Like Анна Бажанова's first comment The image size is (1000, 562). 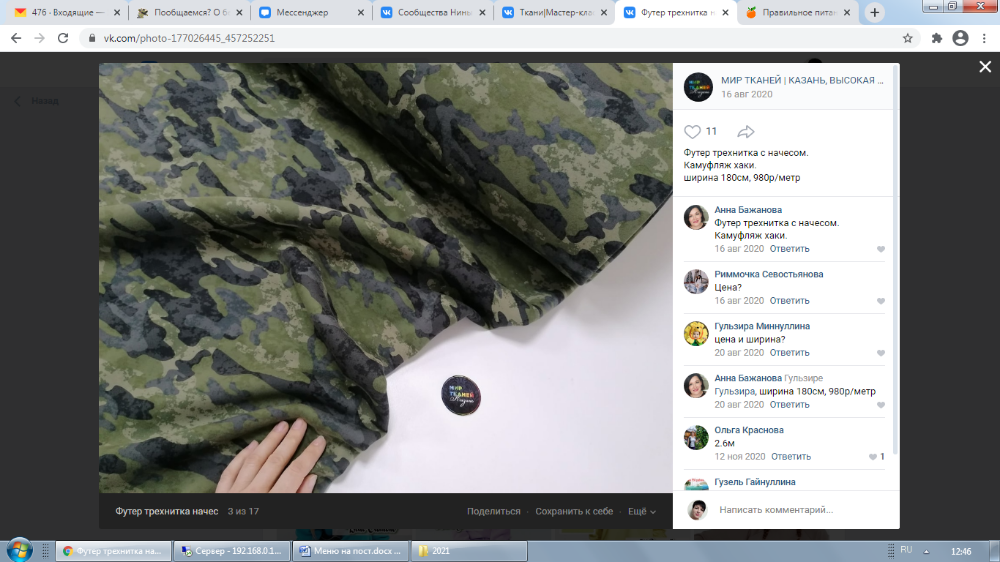(x=881, y=249)
